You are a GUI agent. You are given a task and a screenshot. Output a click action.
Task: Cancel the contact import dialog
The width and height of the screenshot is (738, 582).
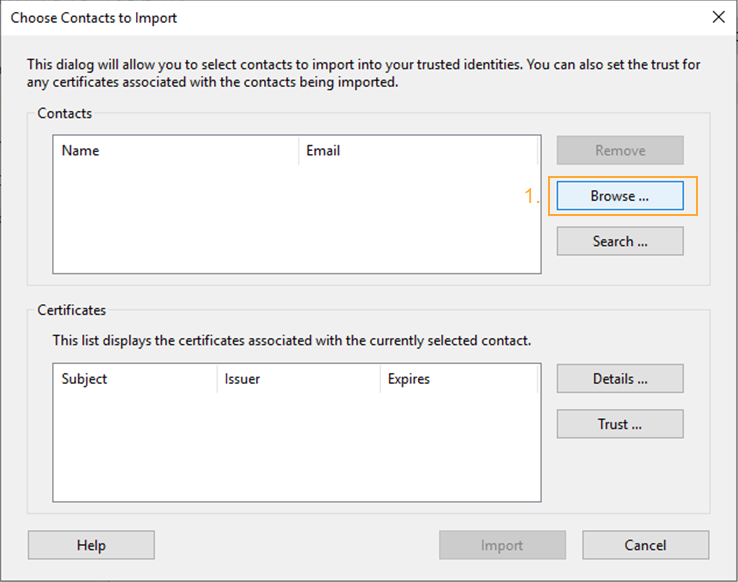pyautogui.click(x=645, y=545)
